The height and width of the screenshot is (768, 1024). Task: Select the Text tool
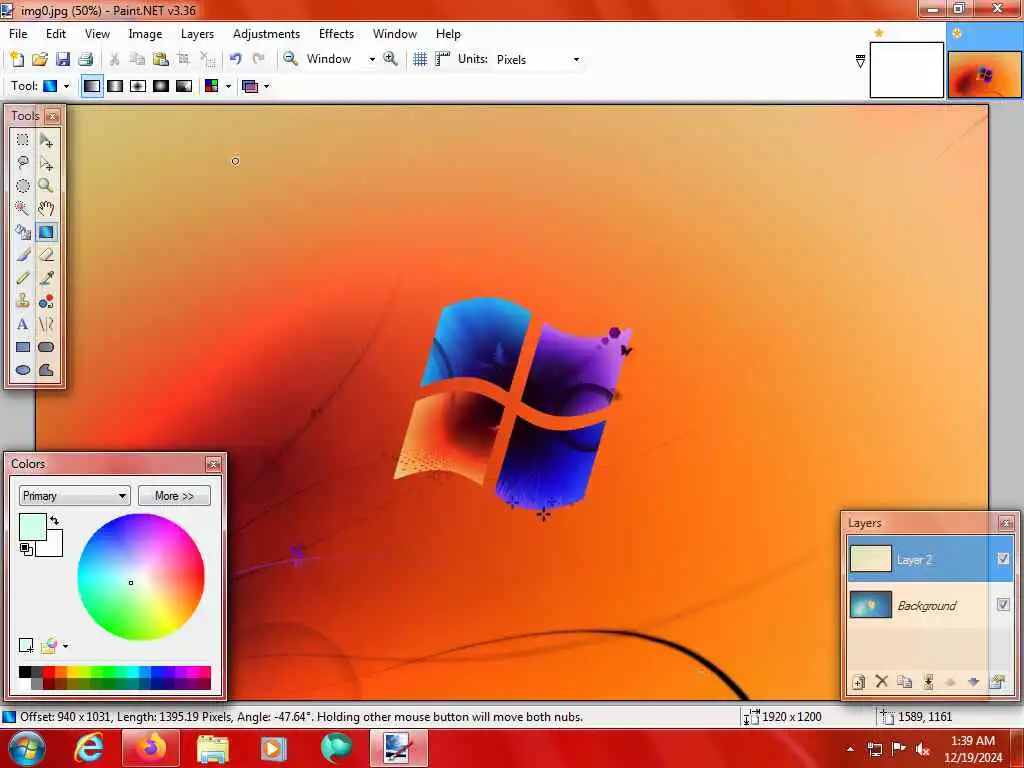click(23, 324)
